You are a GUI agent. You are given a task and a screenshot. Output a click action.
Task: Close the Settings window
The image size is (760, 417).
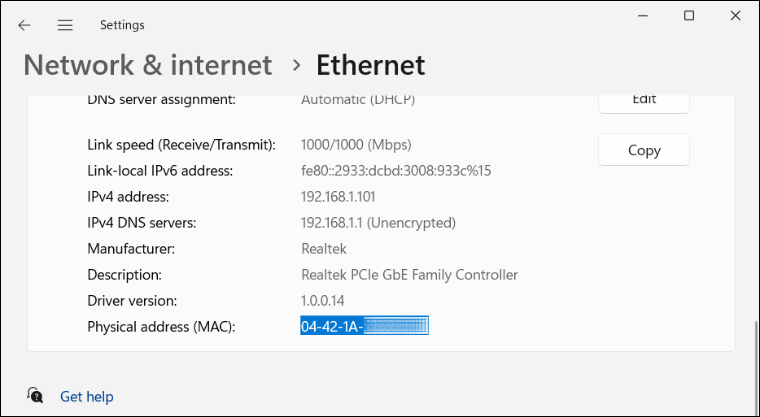(735, 16)
